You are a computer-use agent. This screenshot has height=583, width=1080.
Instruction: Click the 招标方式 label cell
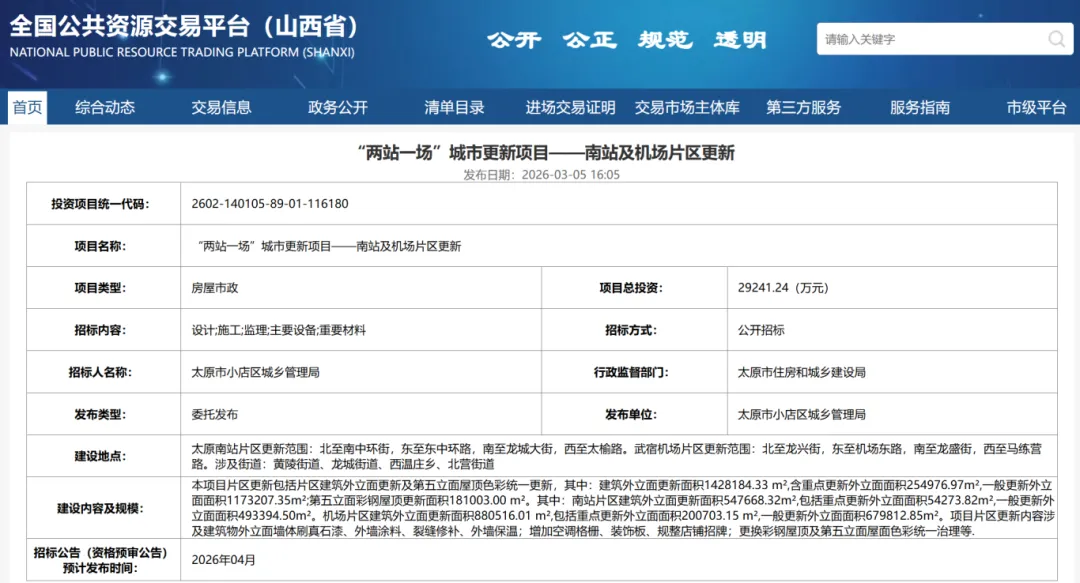[634, 330]
